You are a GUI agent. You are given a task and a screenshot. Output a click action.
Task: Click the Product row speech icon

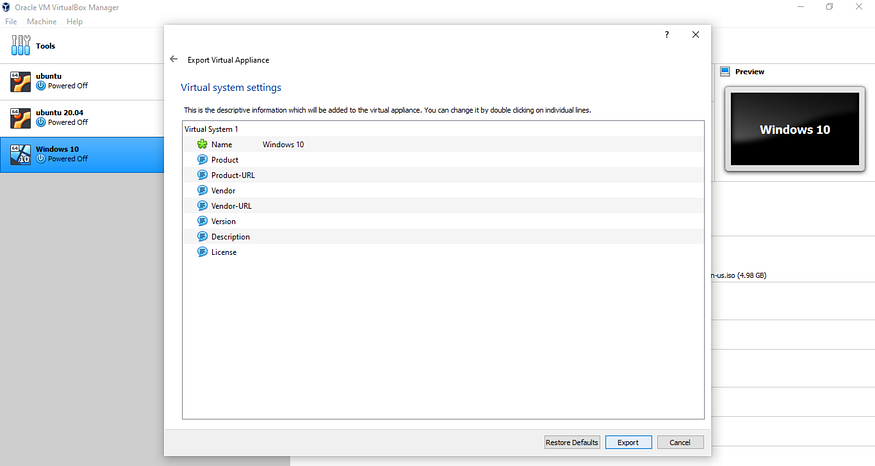point(202,160)
